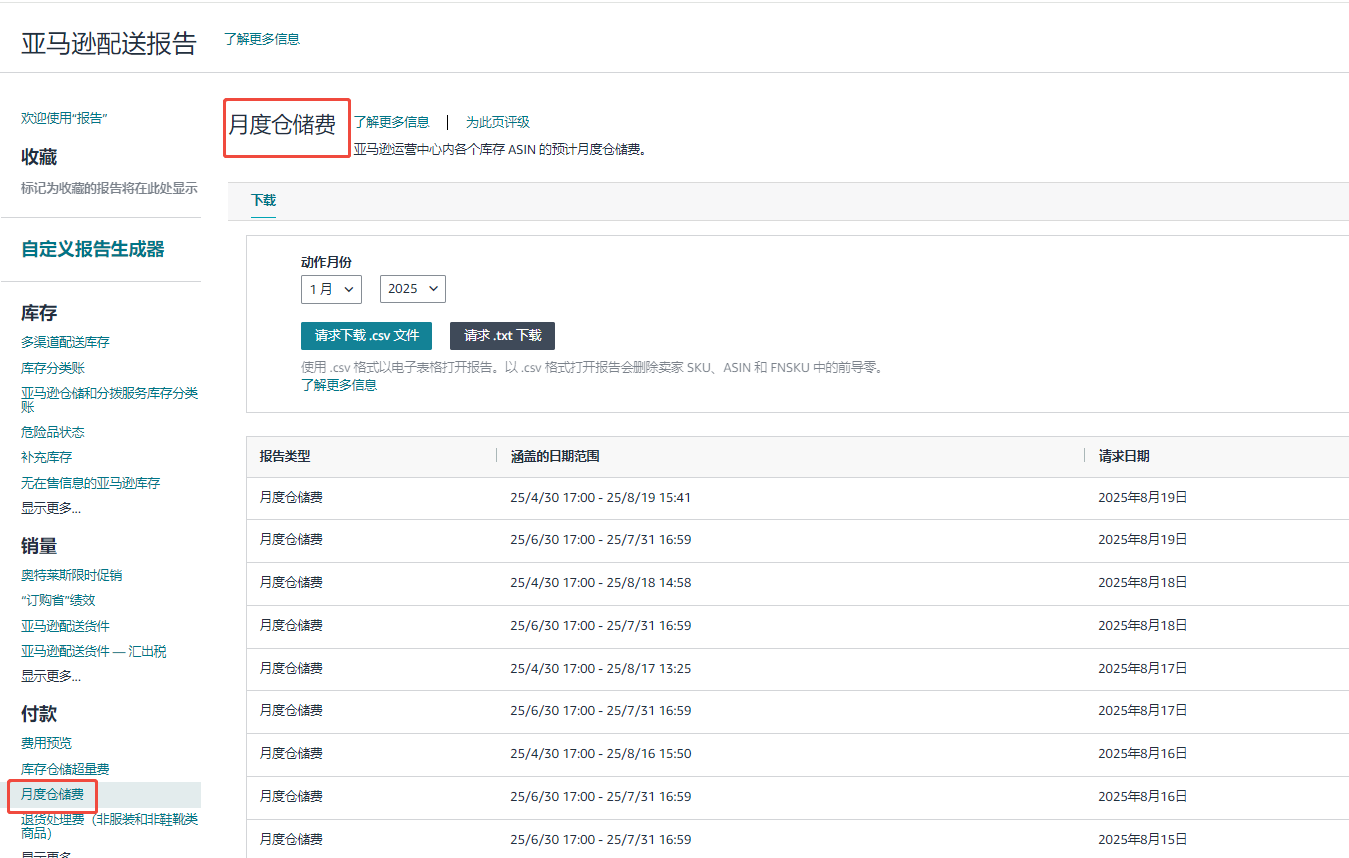Switch to the 下载 tab
Image resolution: width=1349 pixels, height=858 pixels.
[x=263, y=200]
